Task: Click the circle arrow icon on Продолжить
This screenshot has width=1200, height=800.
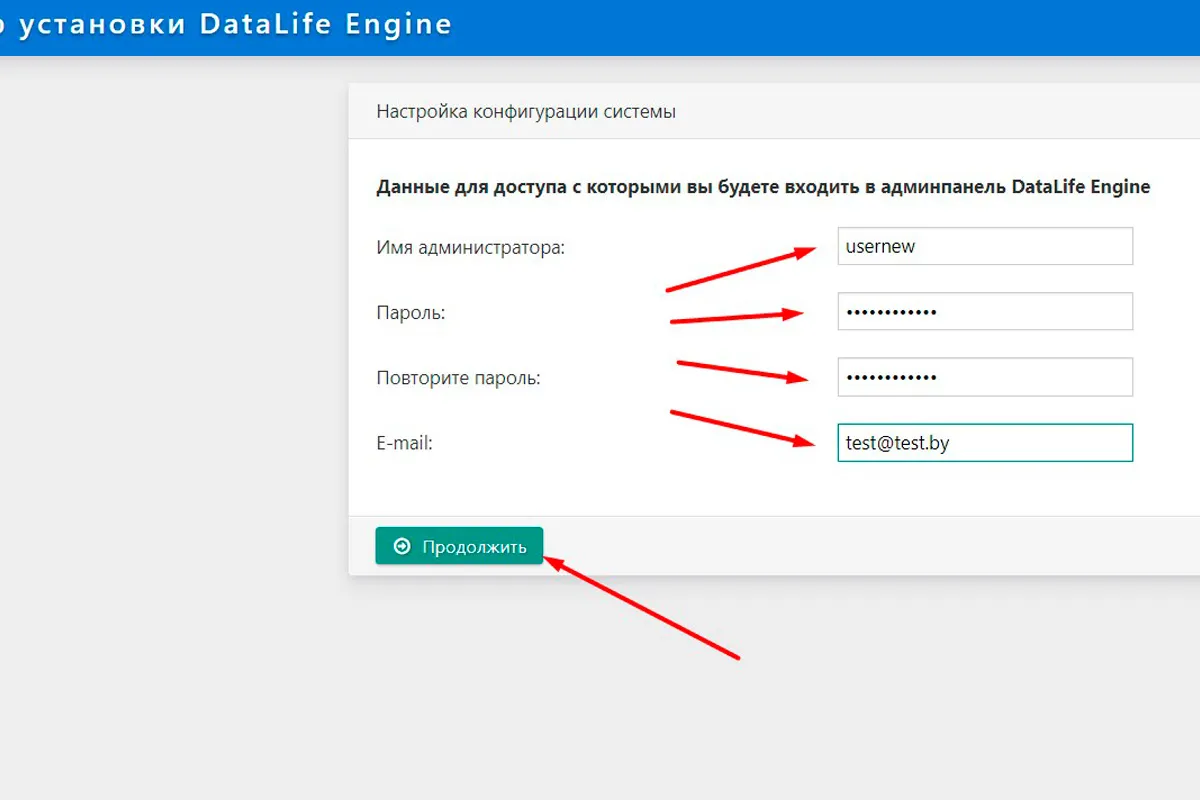Action: tap(402, 546)
